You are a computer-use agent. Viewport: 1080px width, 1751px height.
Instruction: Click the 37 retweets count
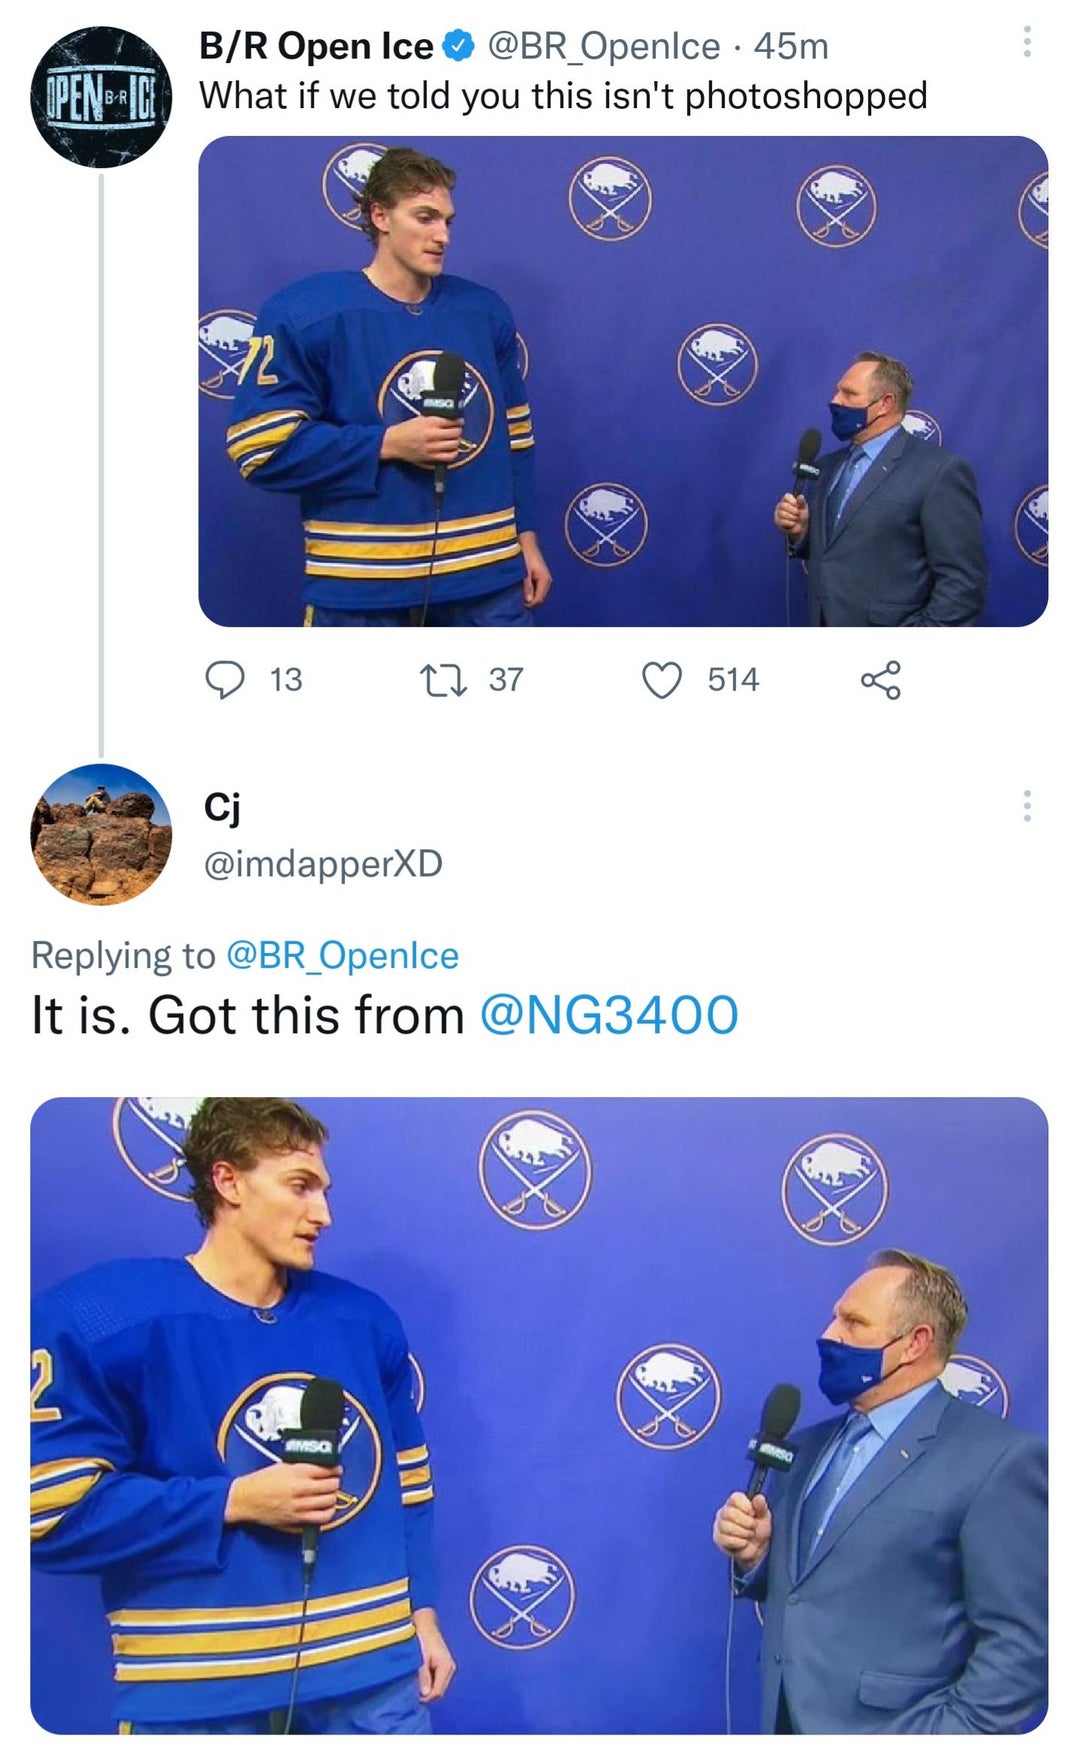[x=506, y=680]
